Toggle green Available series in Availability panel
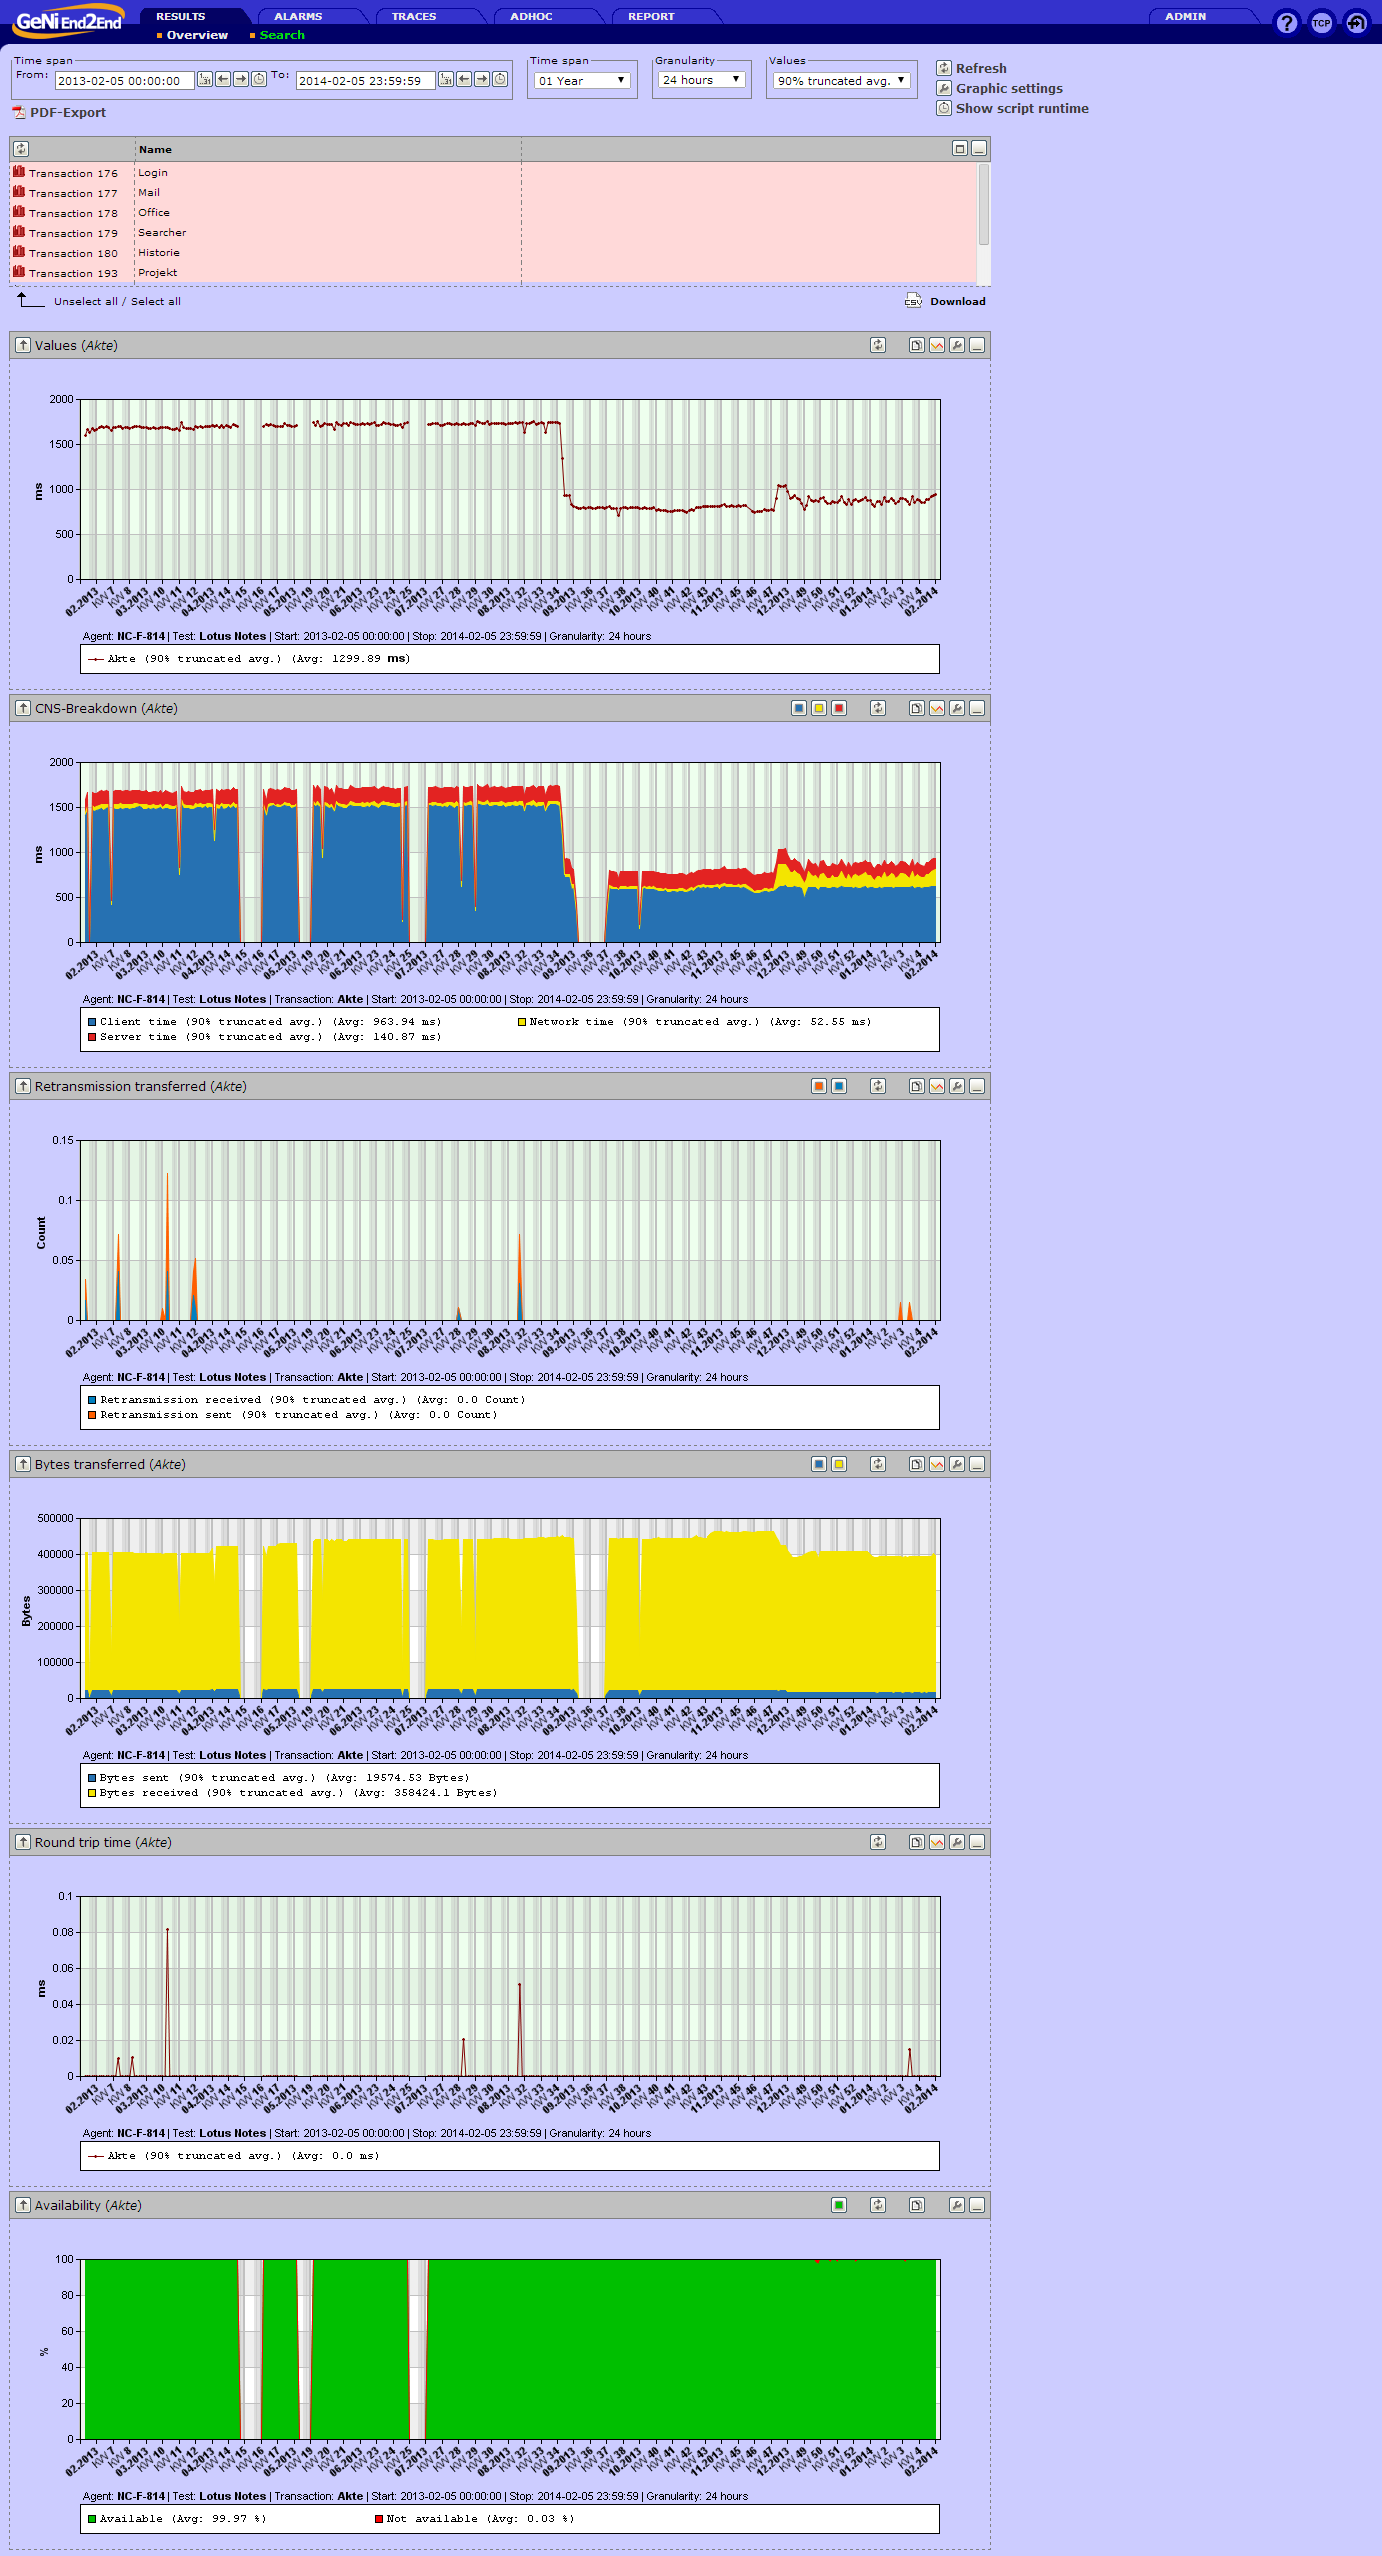Screen dimensions: 1382x2556 pos(839,2205)
